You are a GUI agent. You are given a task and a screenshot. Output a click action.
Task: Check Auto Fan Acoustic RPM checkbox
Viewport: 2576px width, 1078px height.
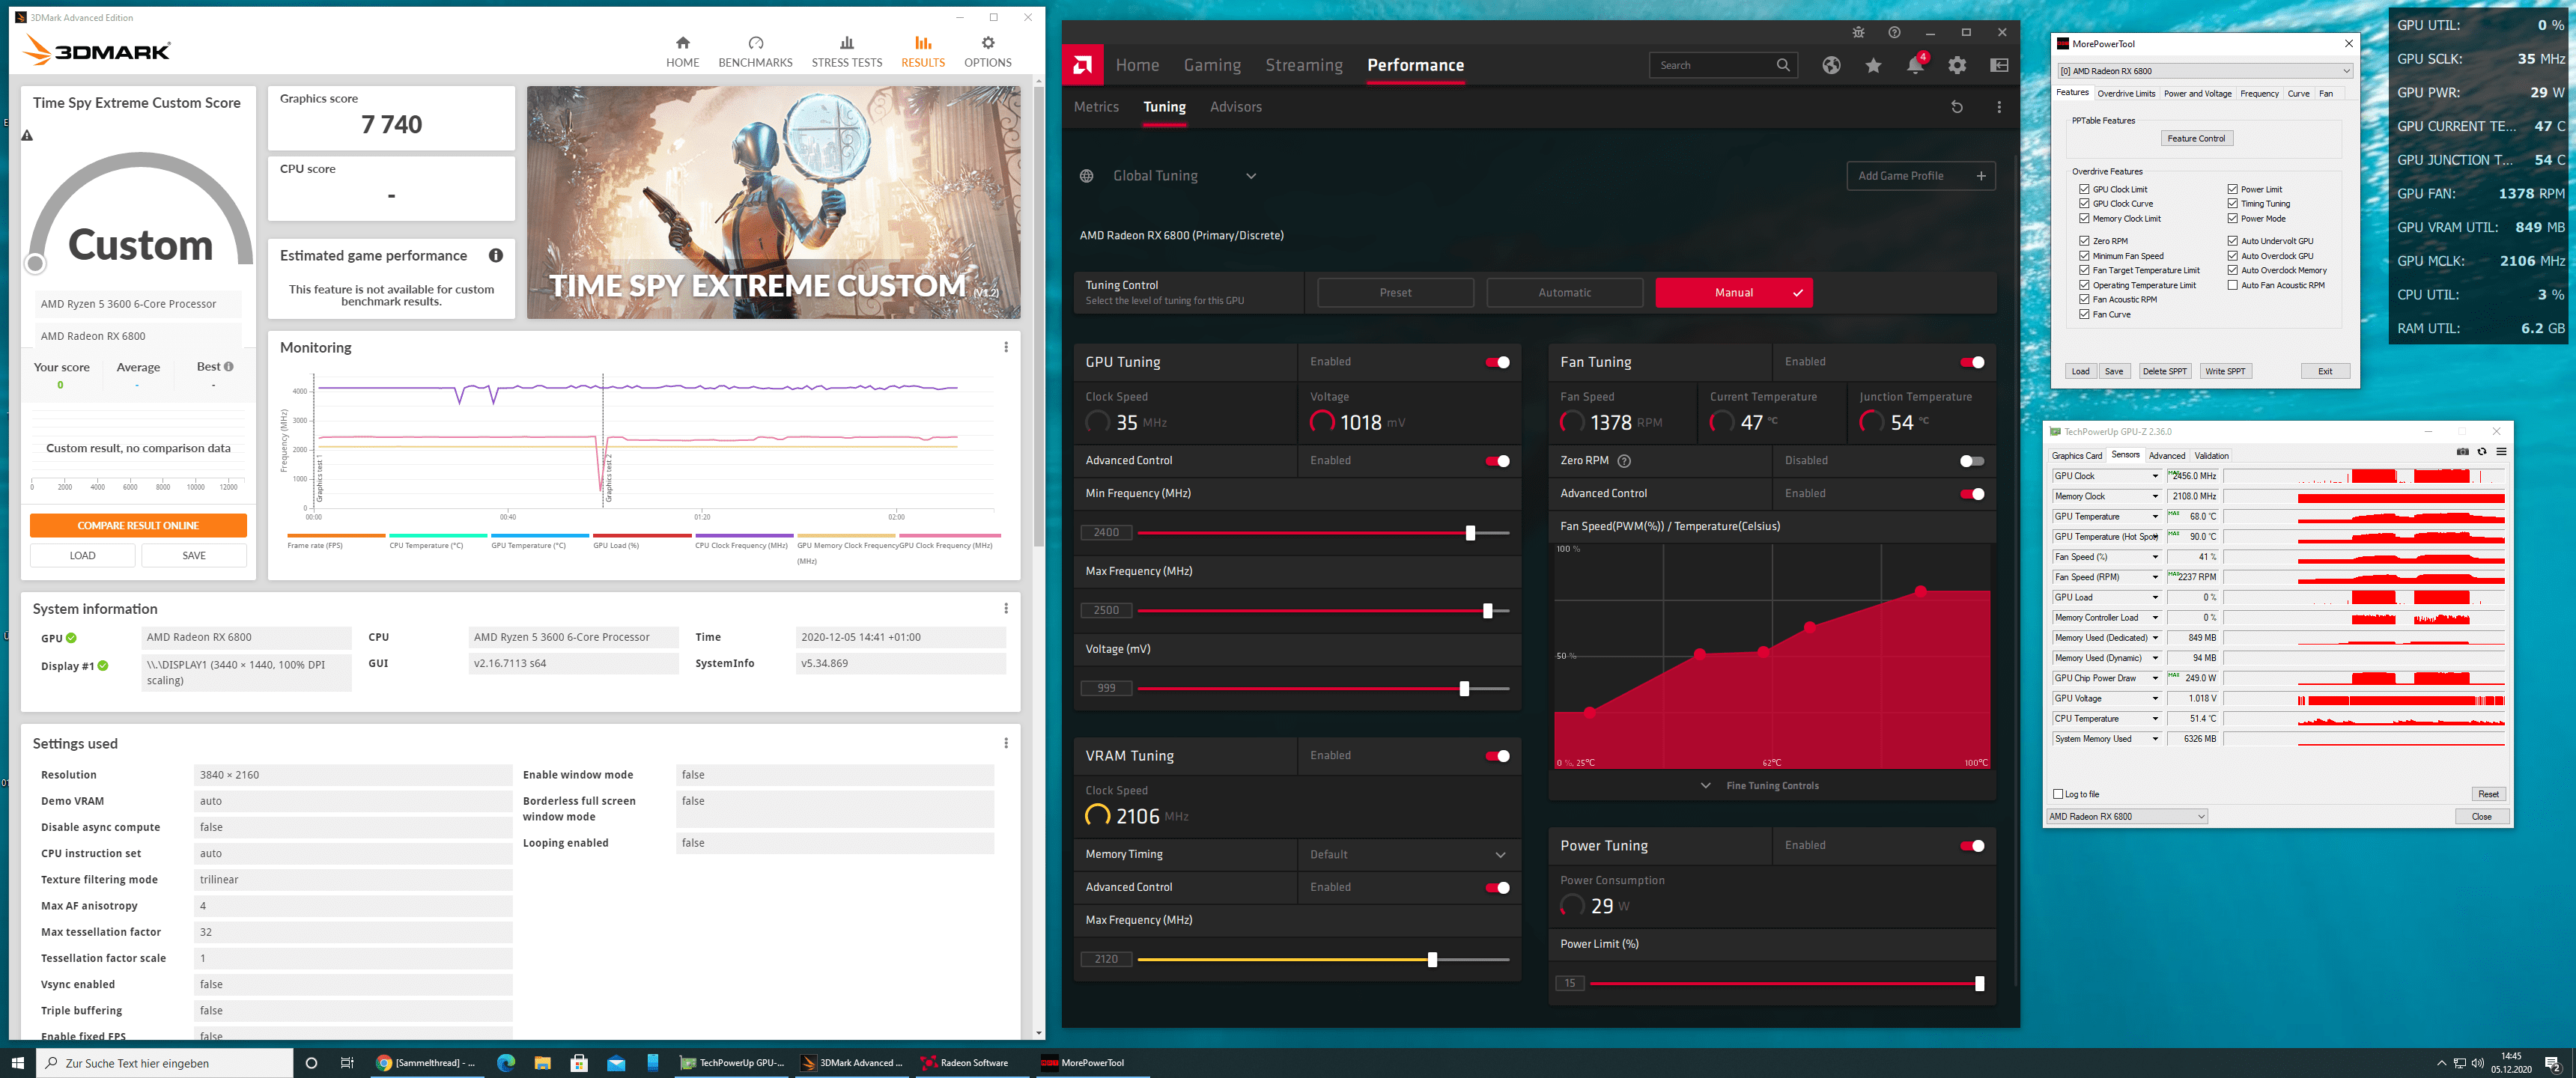tap(2232, 285)
